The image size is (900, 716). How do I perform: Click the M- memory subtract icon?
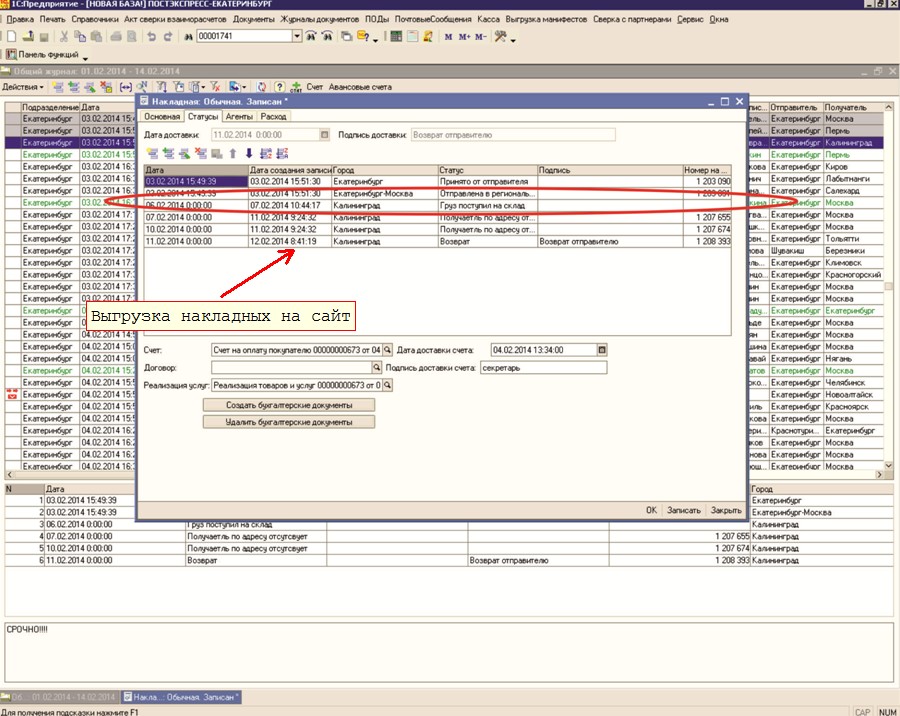tap(480, 37)
